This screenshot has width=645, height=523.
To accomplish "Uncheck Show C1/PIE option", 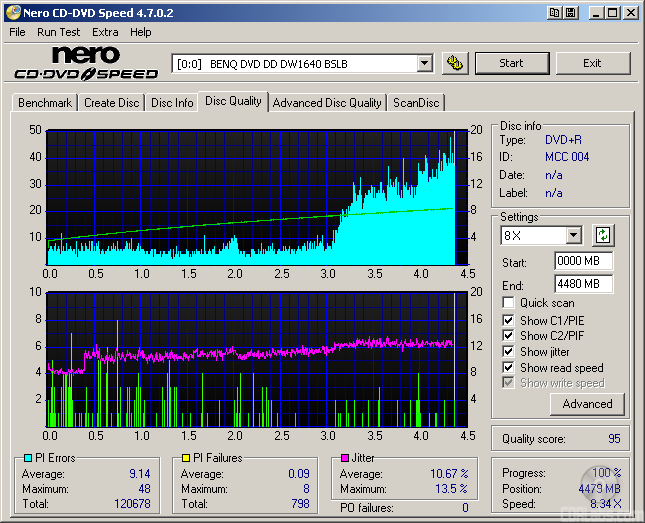I will tap(509, 320).
